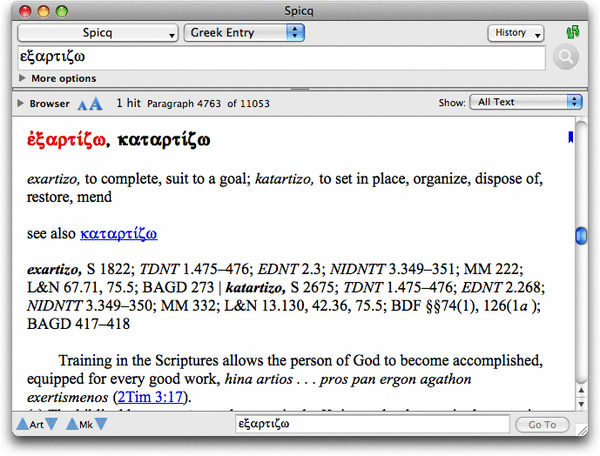600x456 pixels.
Task: Click the green icon beside the History button
Action: point(572,33)
